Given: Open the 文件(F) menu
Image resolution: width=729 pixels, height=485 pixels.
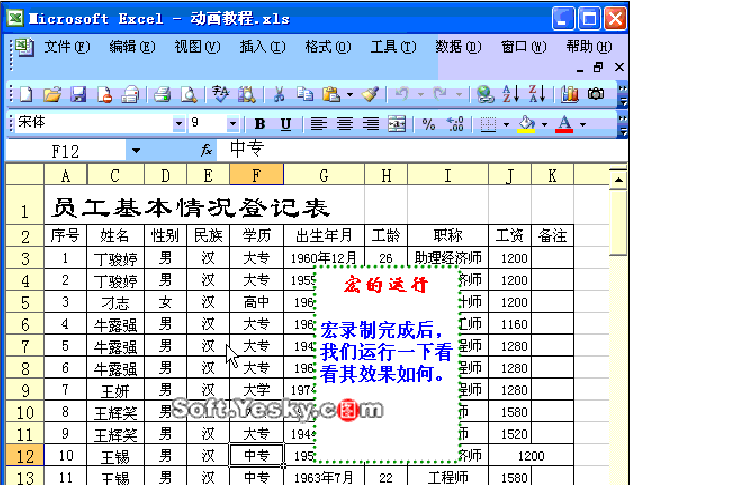Looking at the screenshot, I should click(67, 47).
